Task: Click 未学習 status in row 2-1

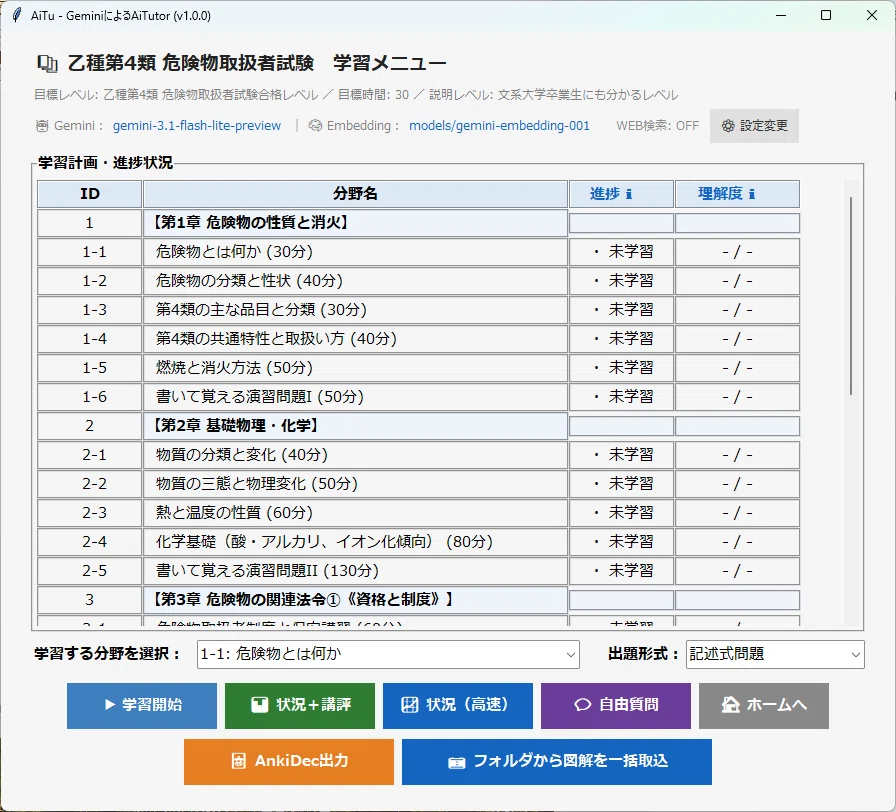Action: [x=621, y=455]
